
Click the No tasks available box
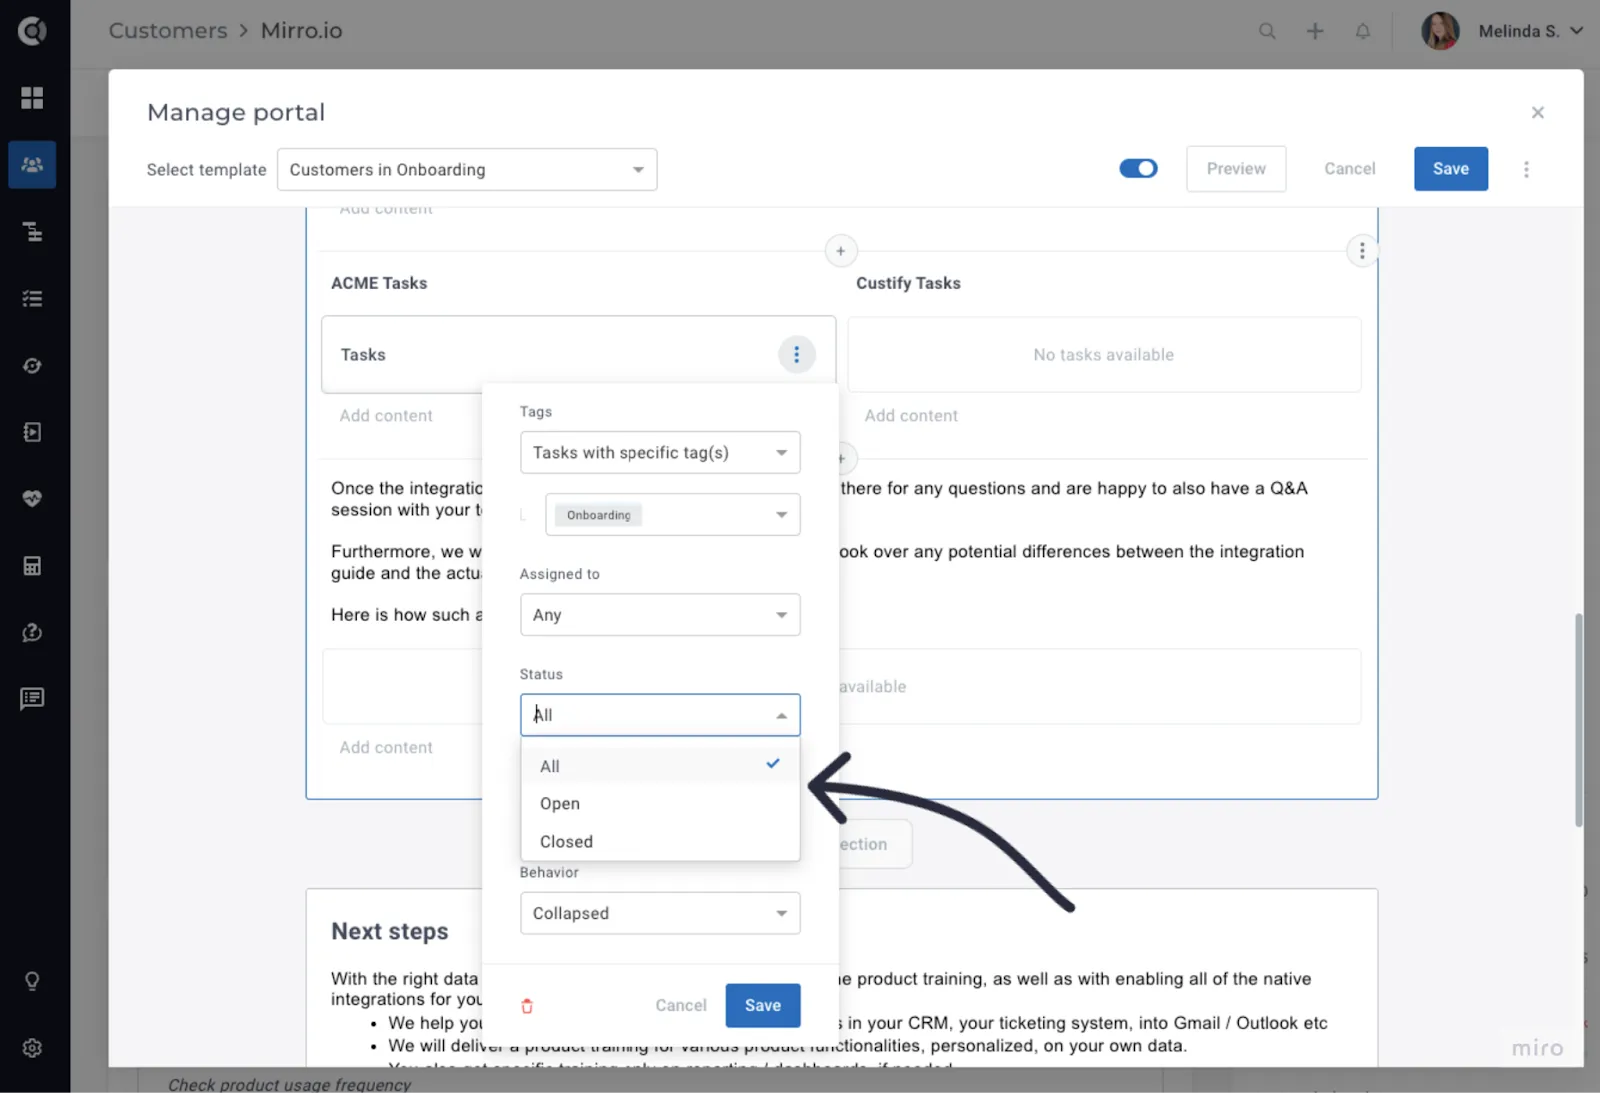coord(1104,354)
